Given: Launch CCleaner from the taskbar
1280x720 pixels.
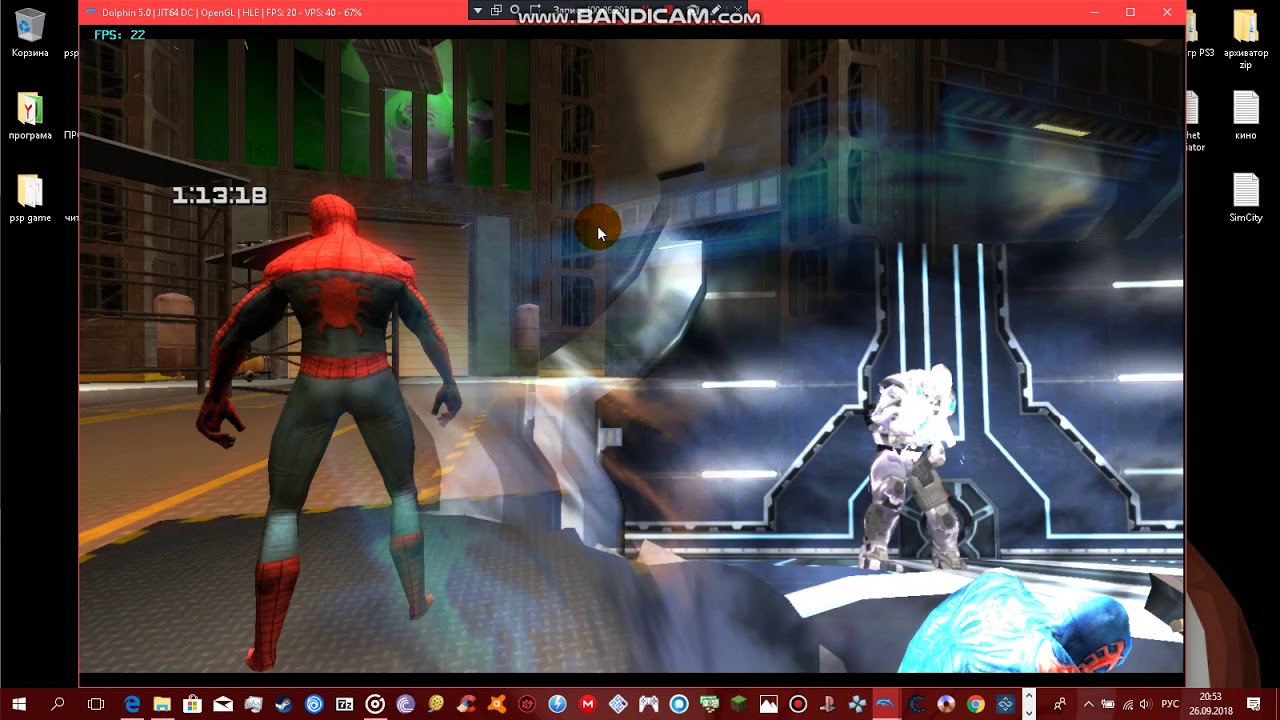Looking at the screenshot, I should click(x=466, y=704).
